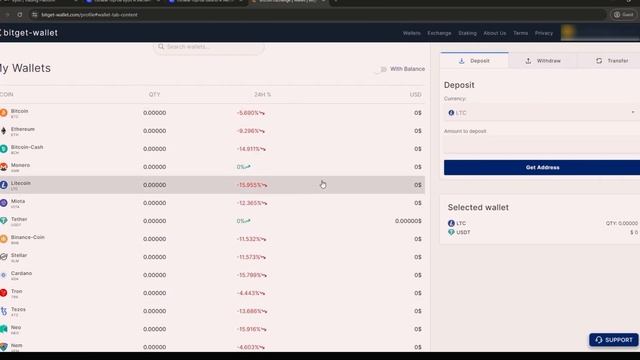
Task: Click the USDT icon in Selected wallet
Action: 451,232
